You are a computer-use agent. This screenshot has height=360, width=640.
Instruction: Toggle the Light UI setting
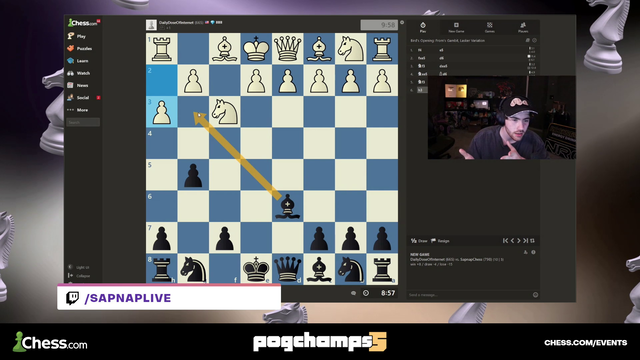tap(79, 267)
